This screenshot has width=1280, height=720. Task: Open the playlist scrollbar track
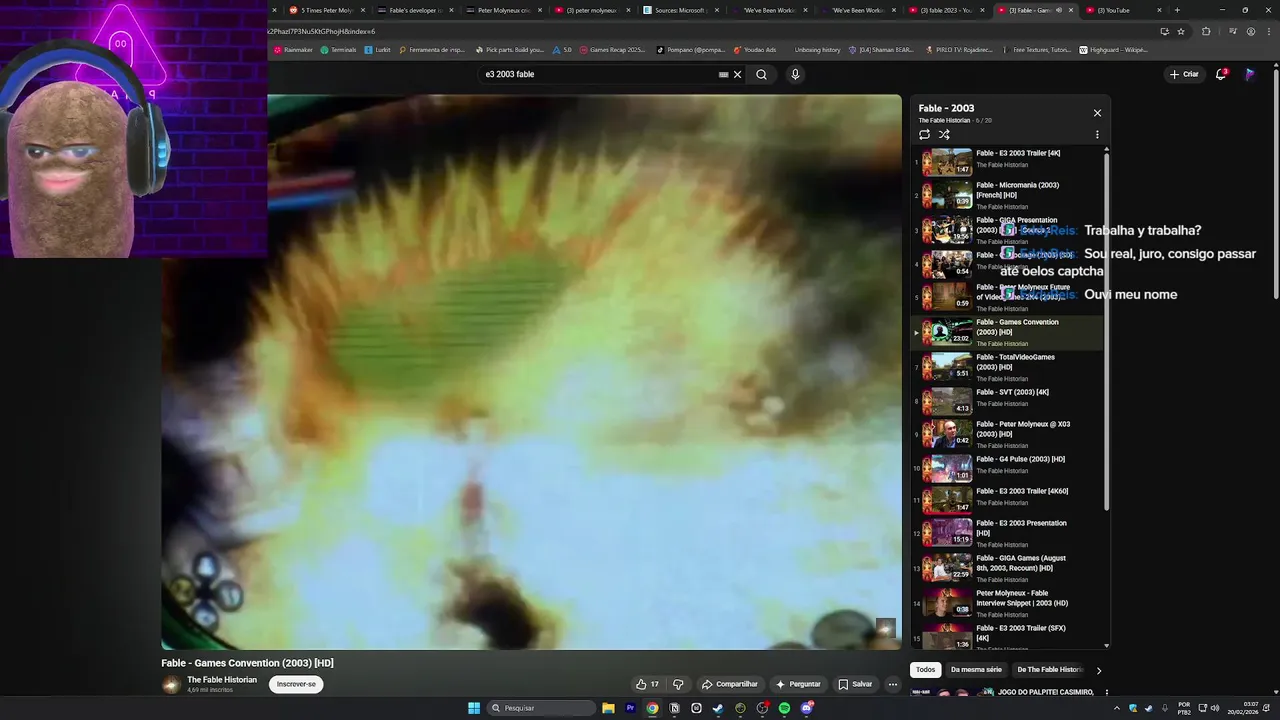1107,398
